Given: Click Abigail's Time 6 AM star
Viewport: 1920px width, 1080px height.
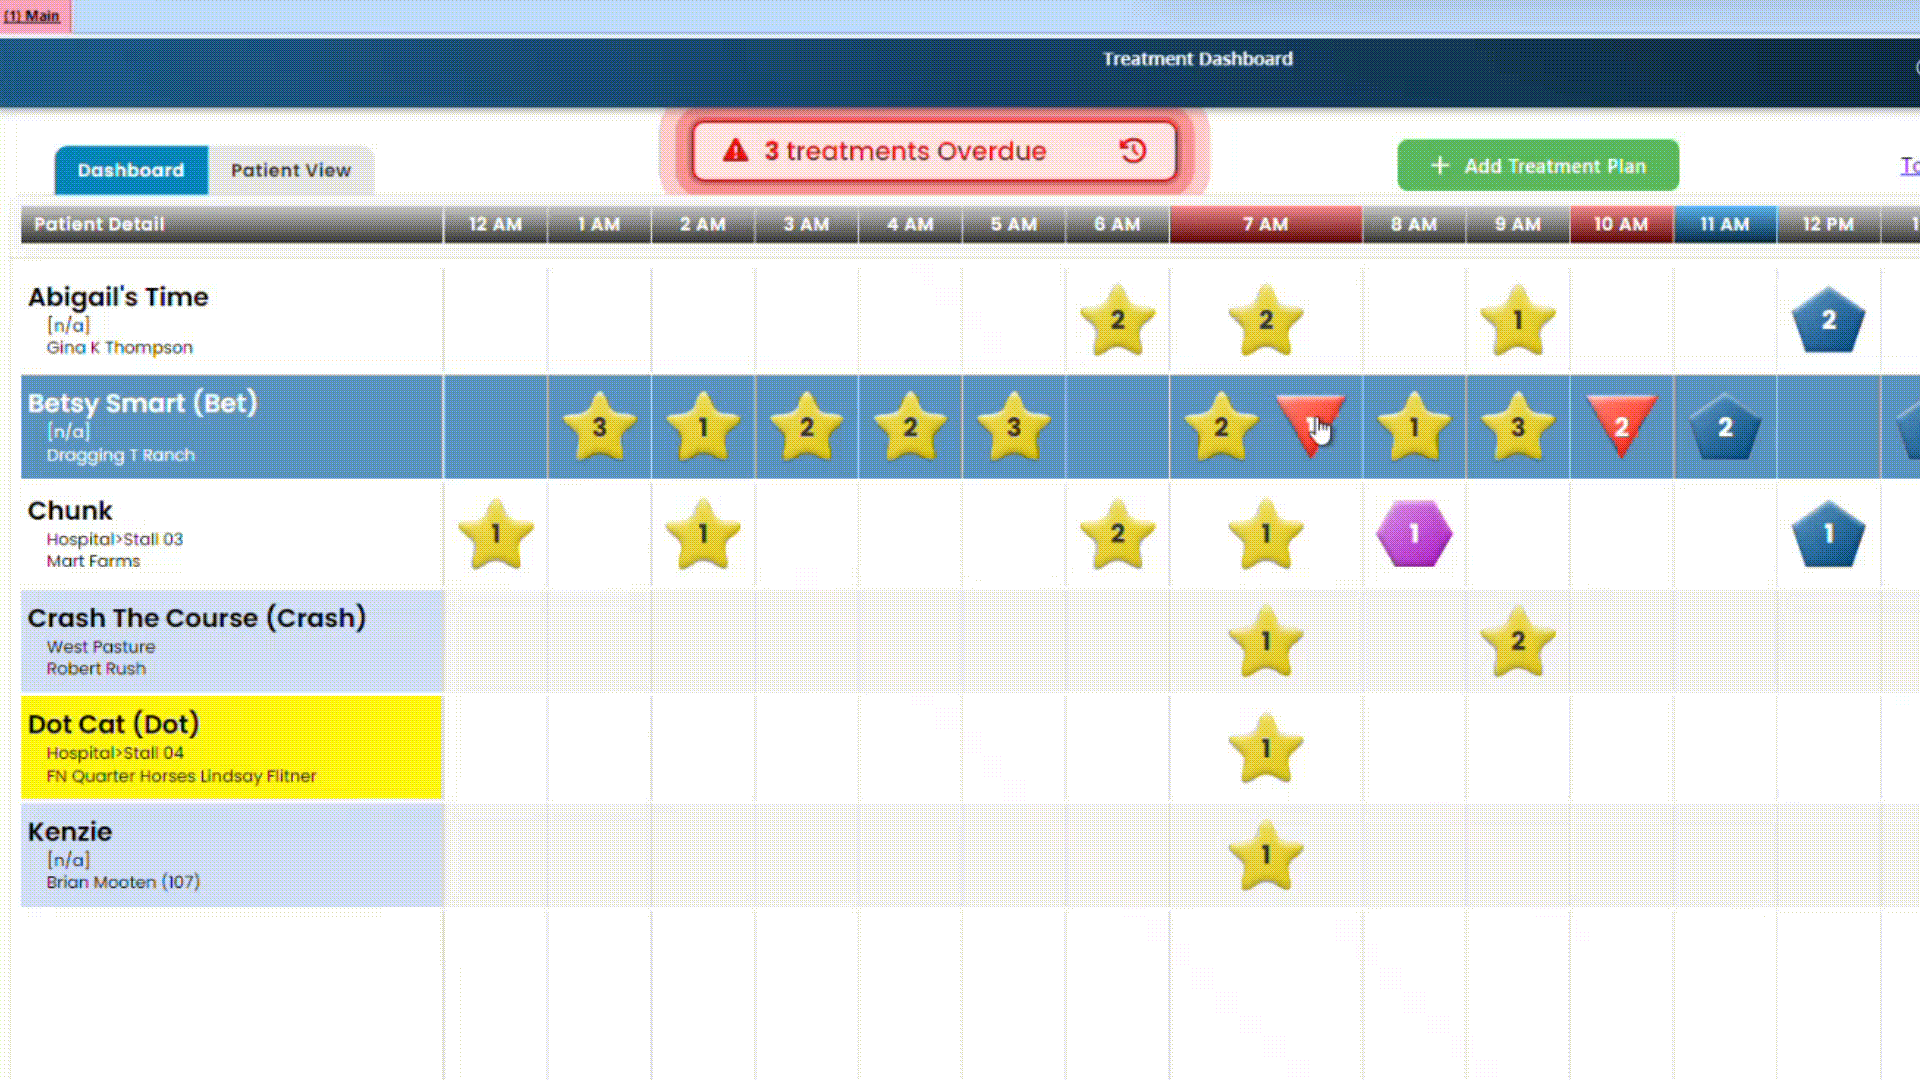Looking at the screenshot, I should pos(1117,320).
